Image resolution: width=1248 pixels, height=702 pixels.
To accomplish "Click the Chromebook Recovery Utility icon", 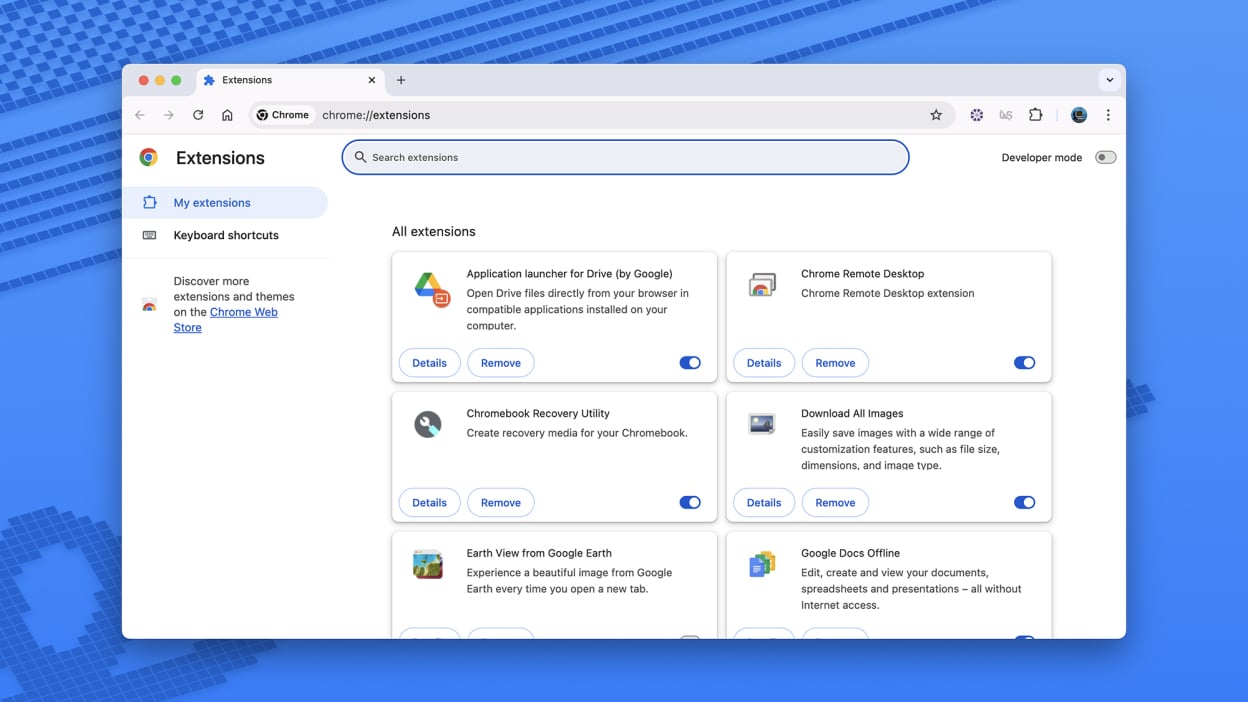I will (x=428, y=425).
